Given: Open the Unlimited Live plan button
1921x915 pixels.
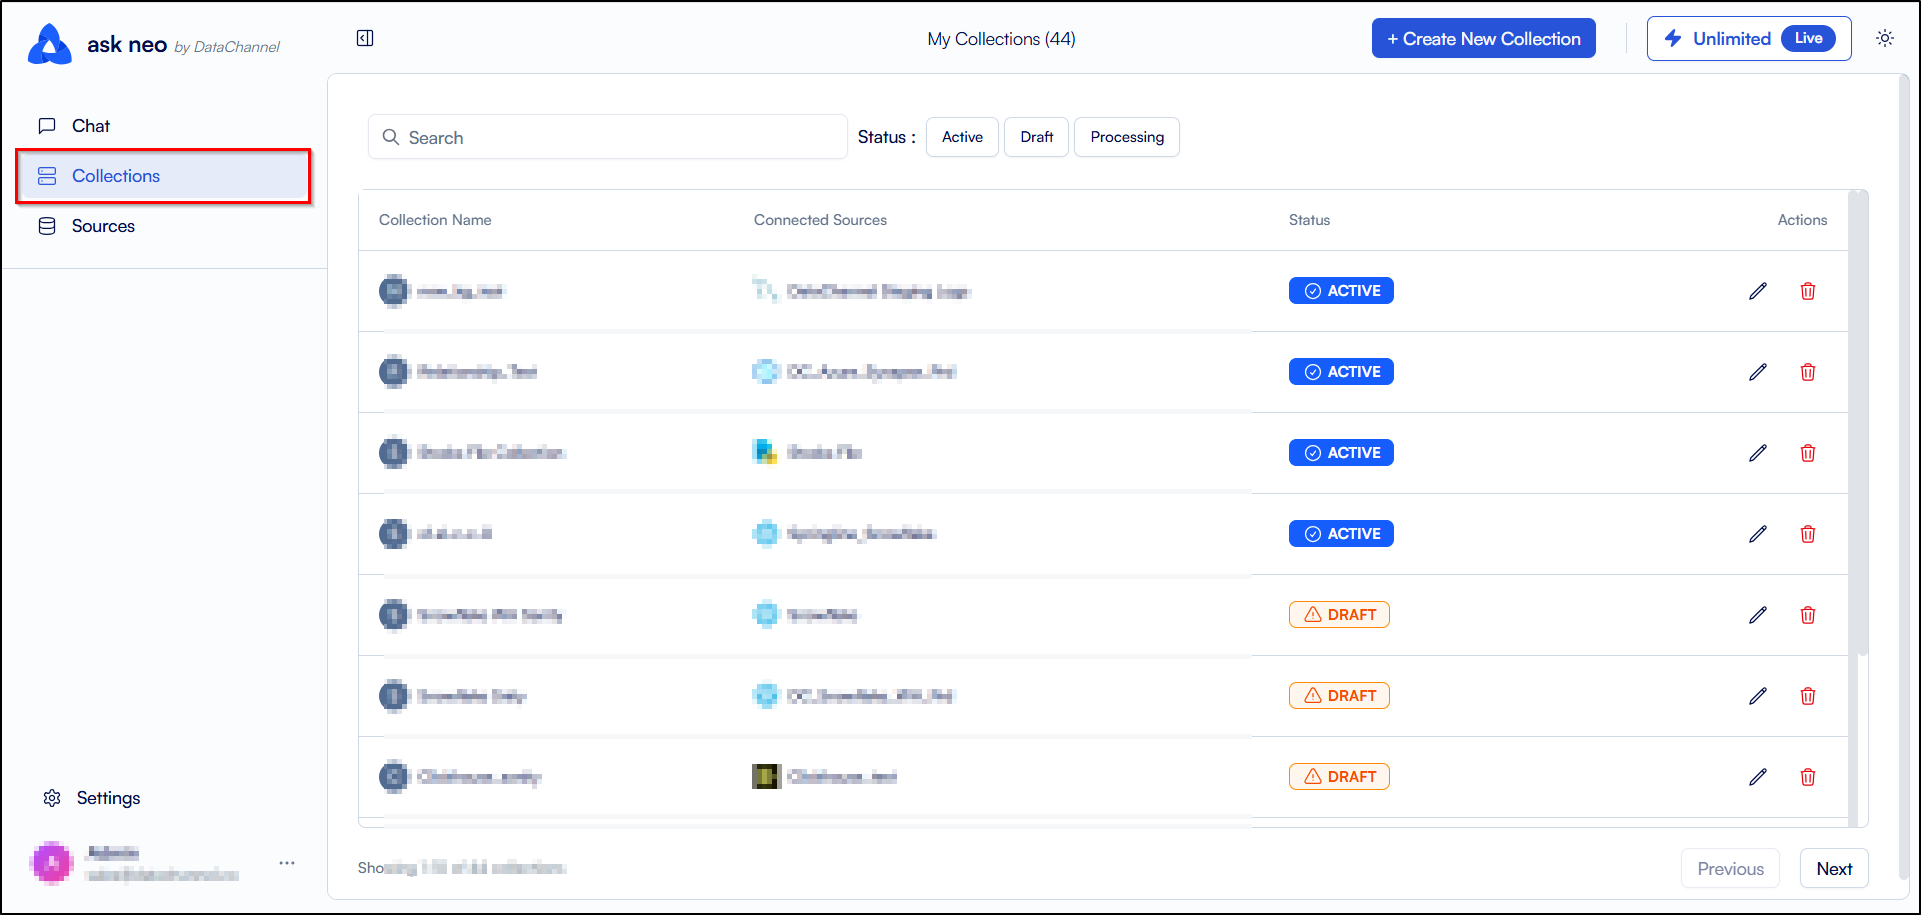Looking at the screenshot, I should point(1749,39).
